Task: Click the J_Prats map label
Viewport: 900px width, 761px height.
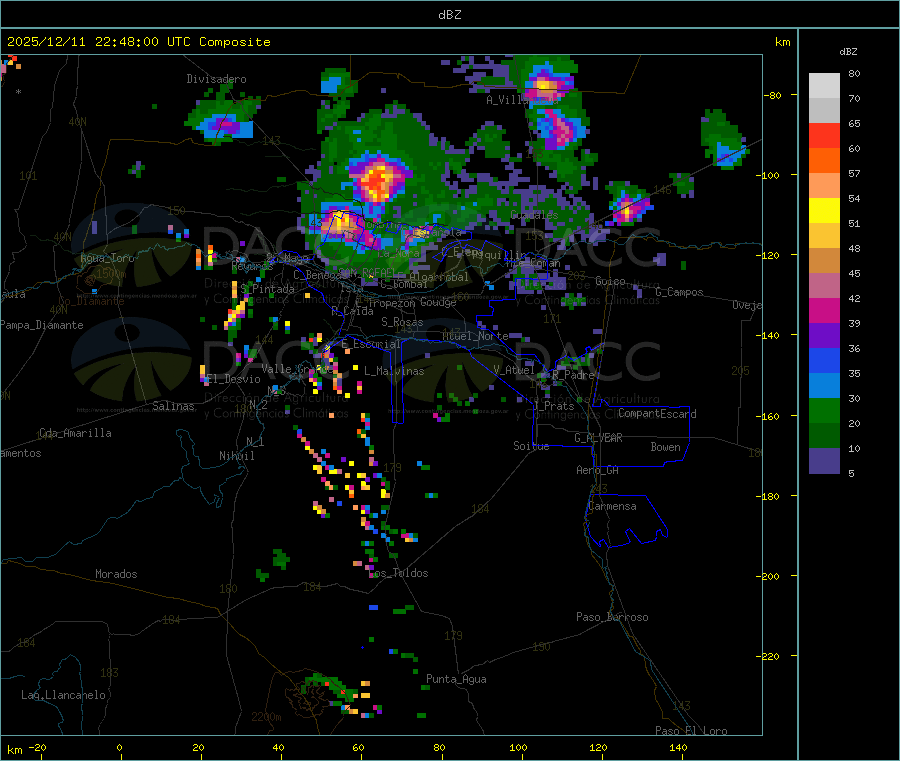Action: [x=554, y=406]
